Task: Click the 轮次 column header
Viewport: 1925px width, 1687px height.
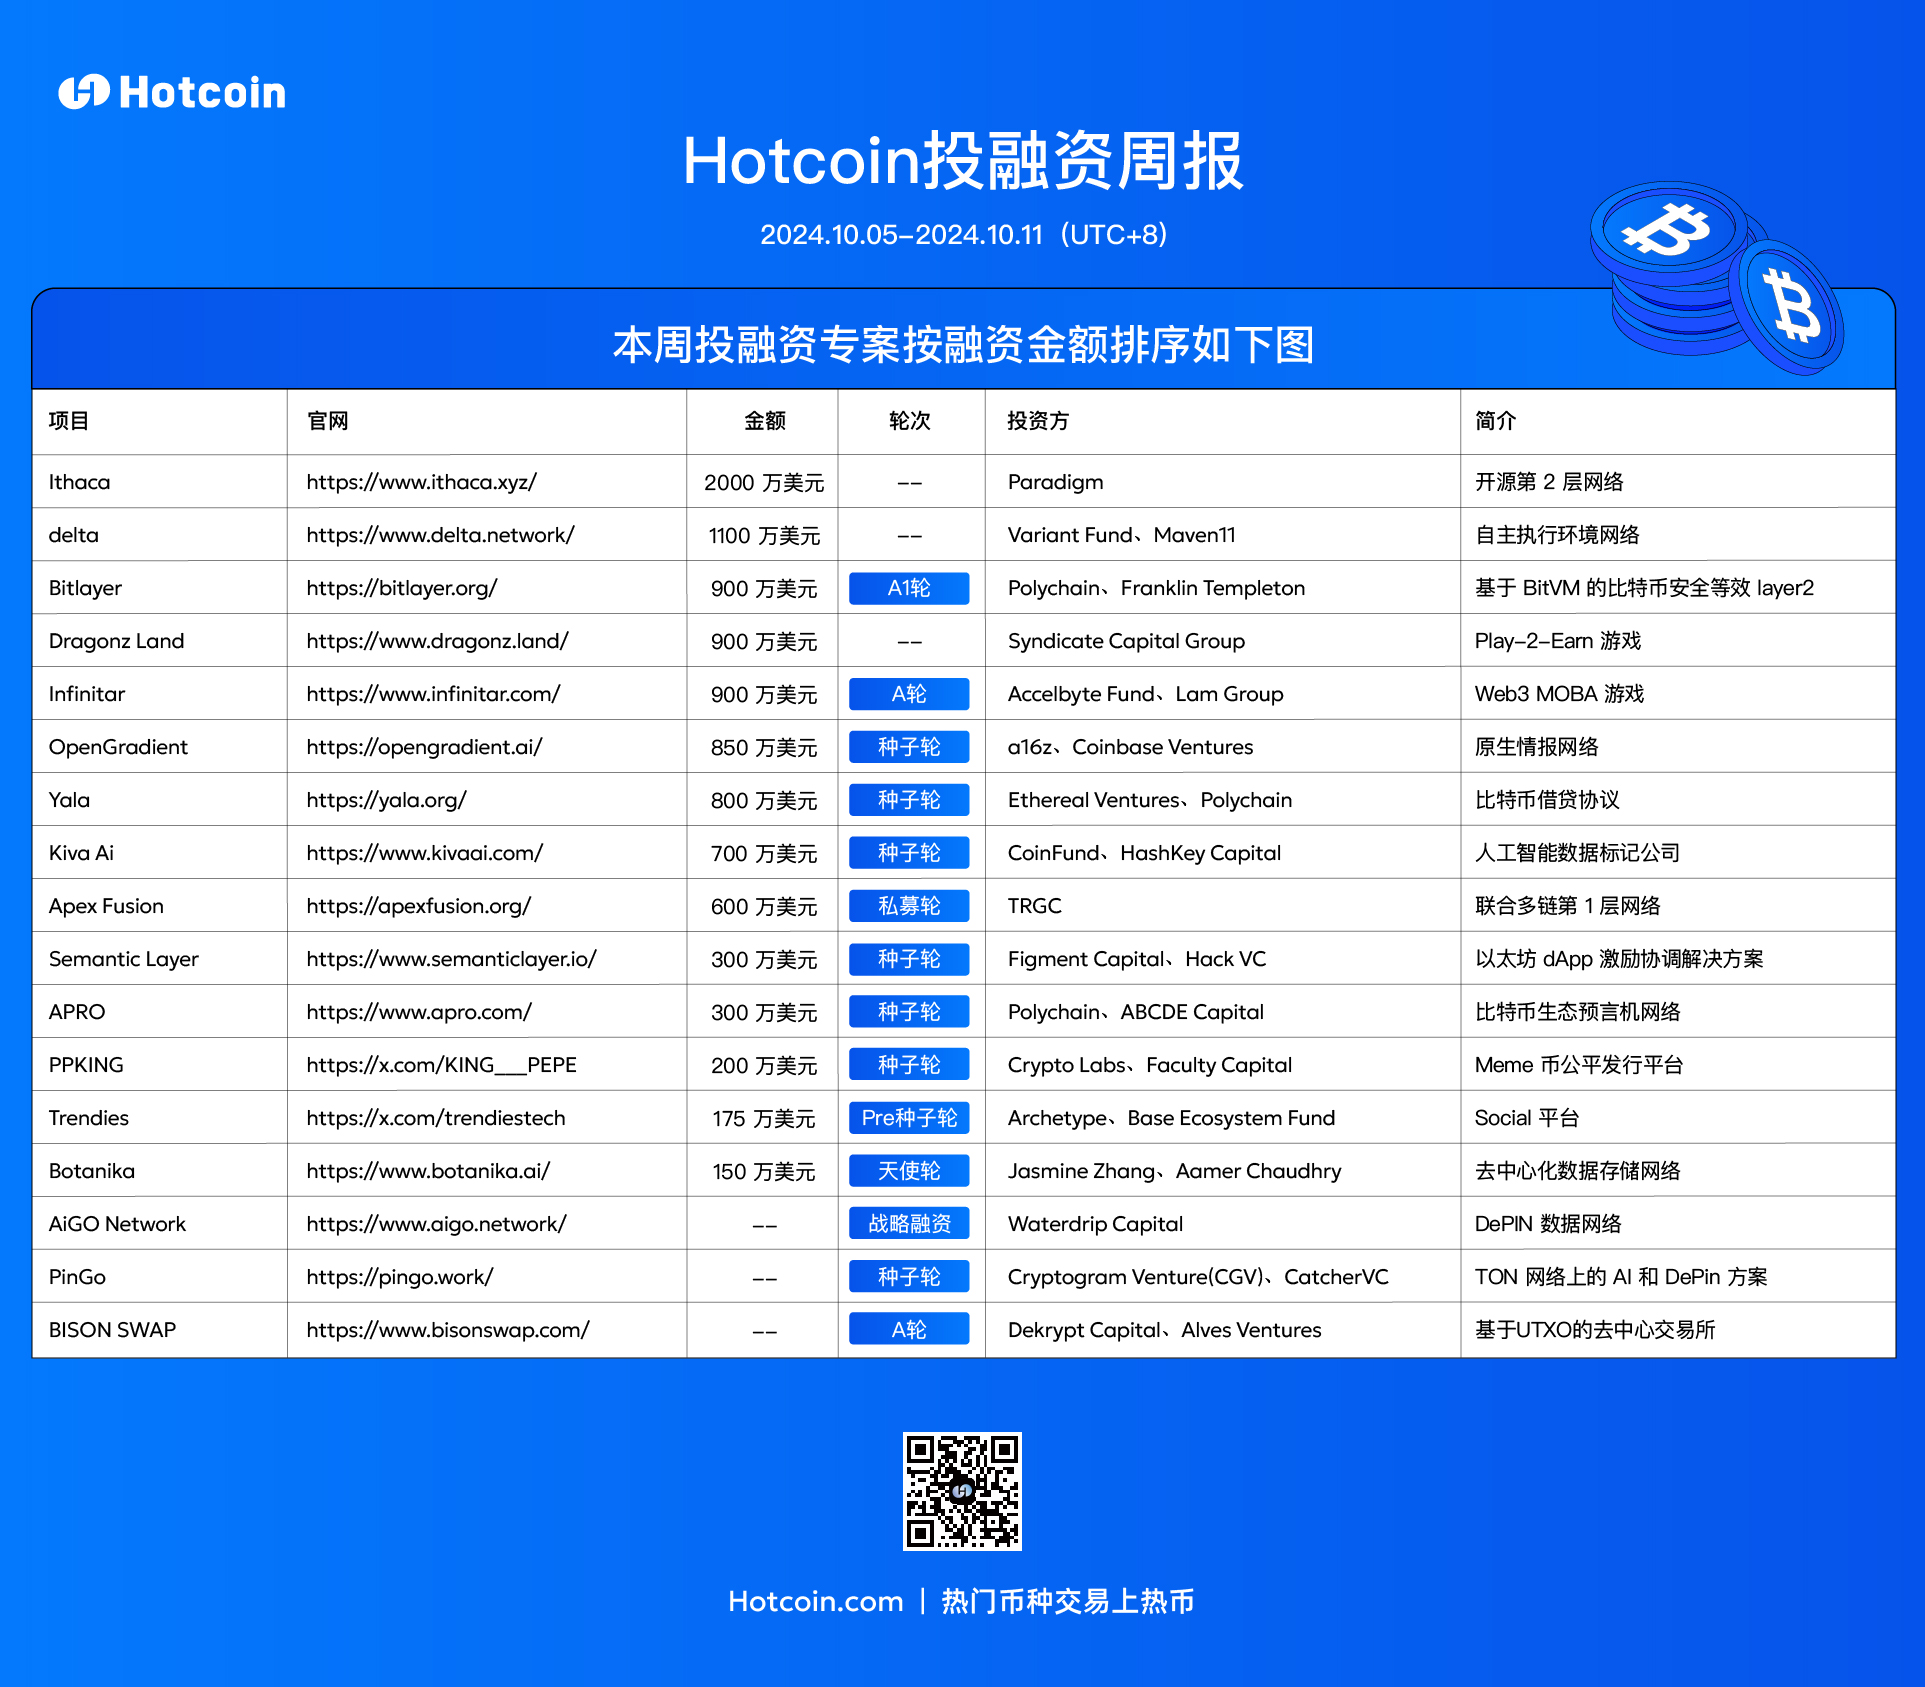Action: tap(909, 421)
